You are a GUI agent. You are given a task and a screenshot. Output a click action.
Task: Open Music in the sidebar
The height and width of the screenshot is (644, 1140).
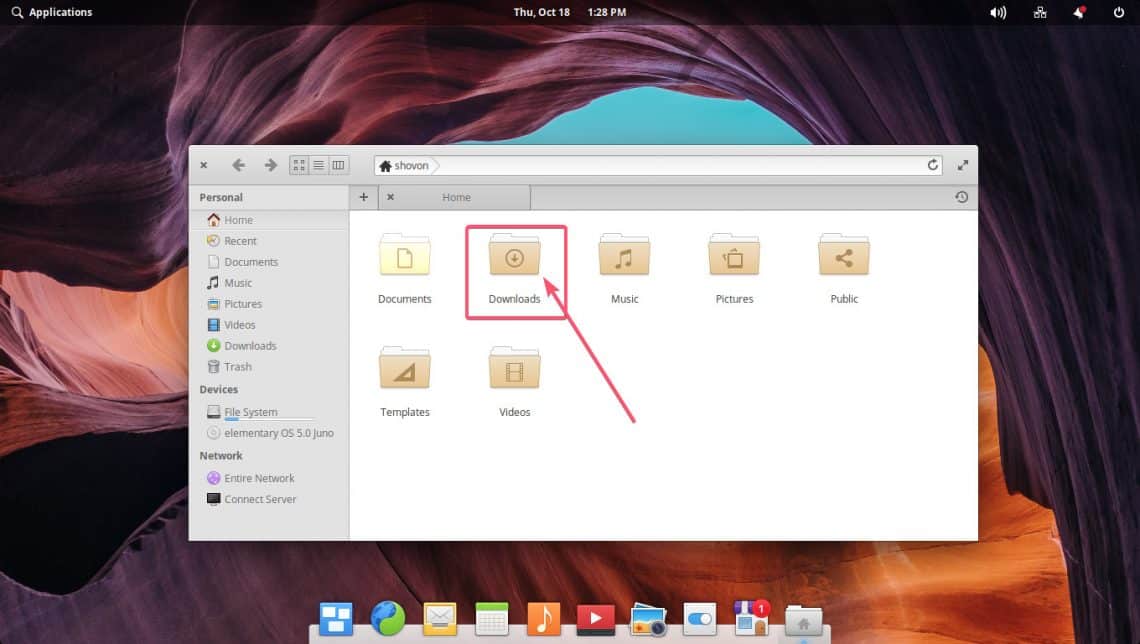(x=269, y=283)
